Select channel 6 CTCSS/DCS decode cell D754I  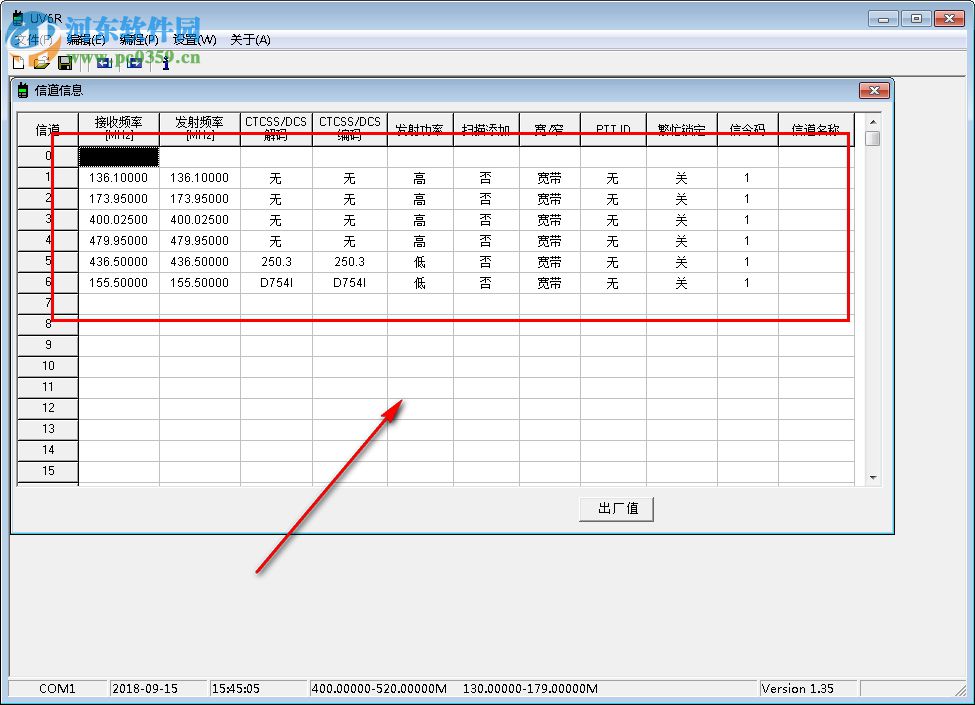(276, 283)
